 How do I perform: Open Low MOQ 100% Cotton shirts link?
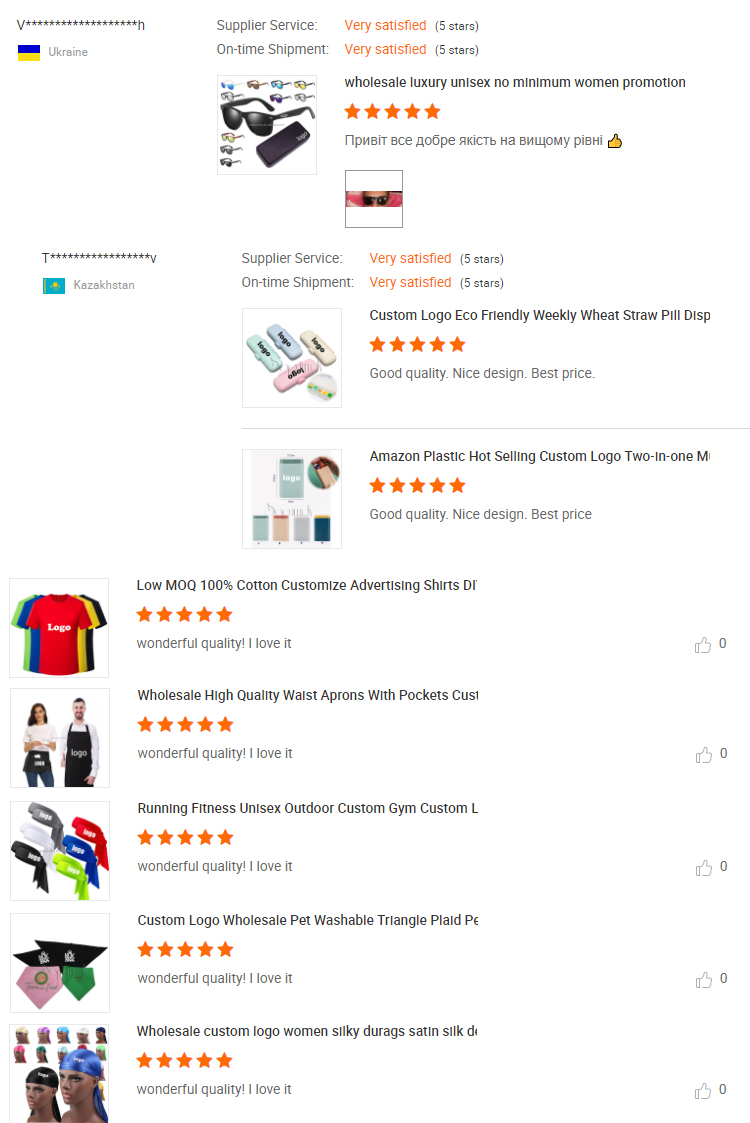pos(307,585)
